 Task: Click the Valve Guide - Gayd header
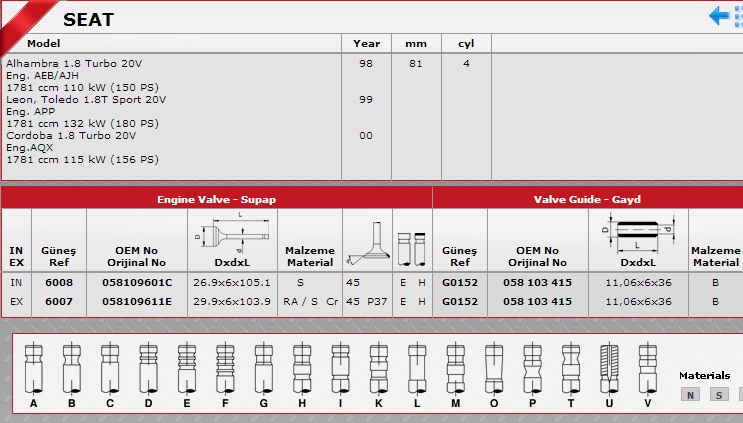coord(588,199)
